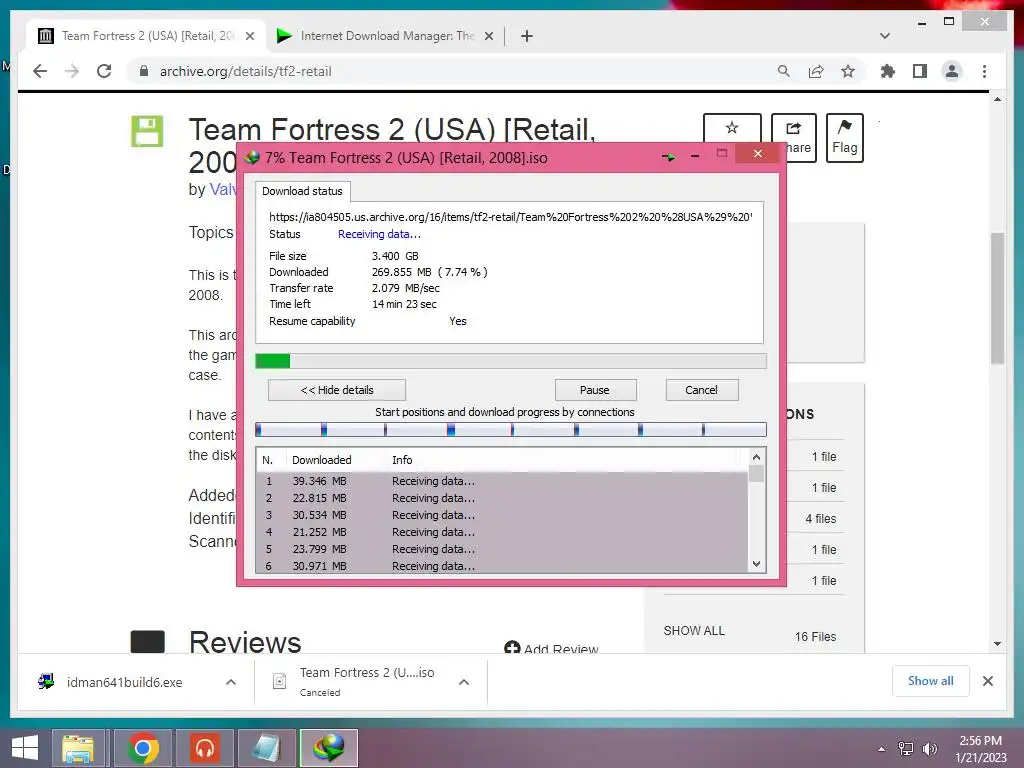Select connection row 1 with 39.346 MB

(502, 481)
